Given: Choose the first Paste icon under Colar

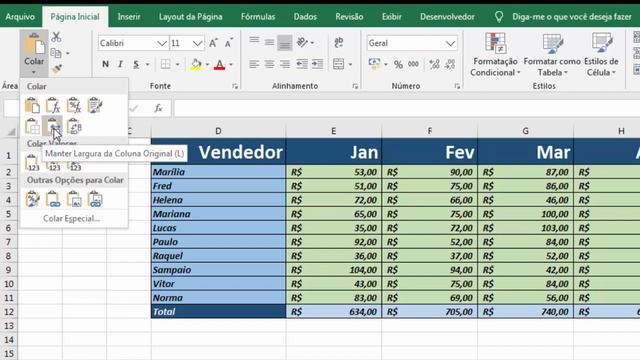Looking at the screenshot, I should [32, 106].
